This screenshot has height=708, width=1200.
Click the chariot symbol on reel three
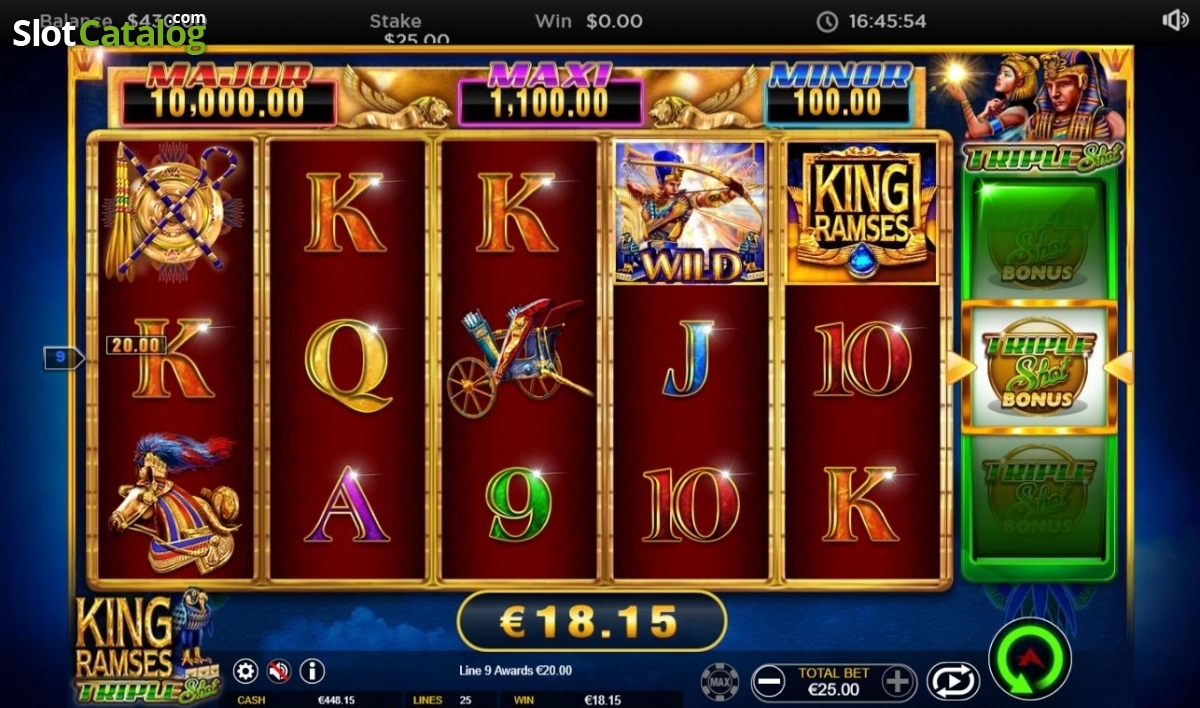click(x=520, y=357)
